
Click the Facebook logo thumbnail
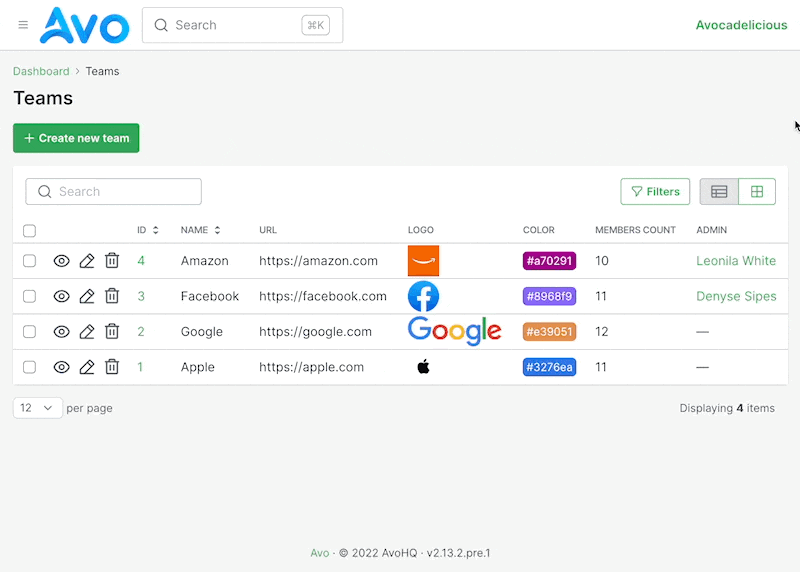(x=423, y=296)
